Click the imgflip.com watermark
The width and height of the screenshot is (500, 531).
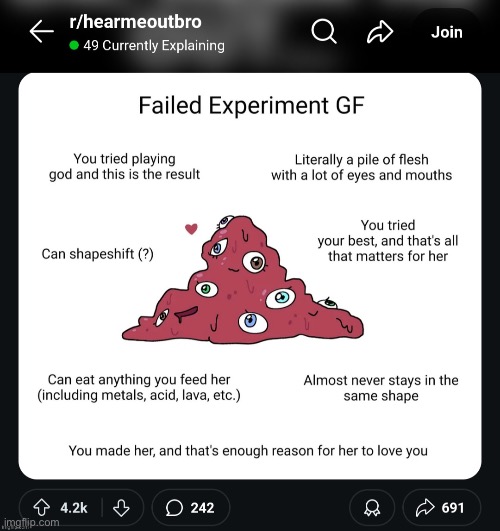coord(32,523)
